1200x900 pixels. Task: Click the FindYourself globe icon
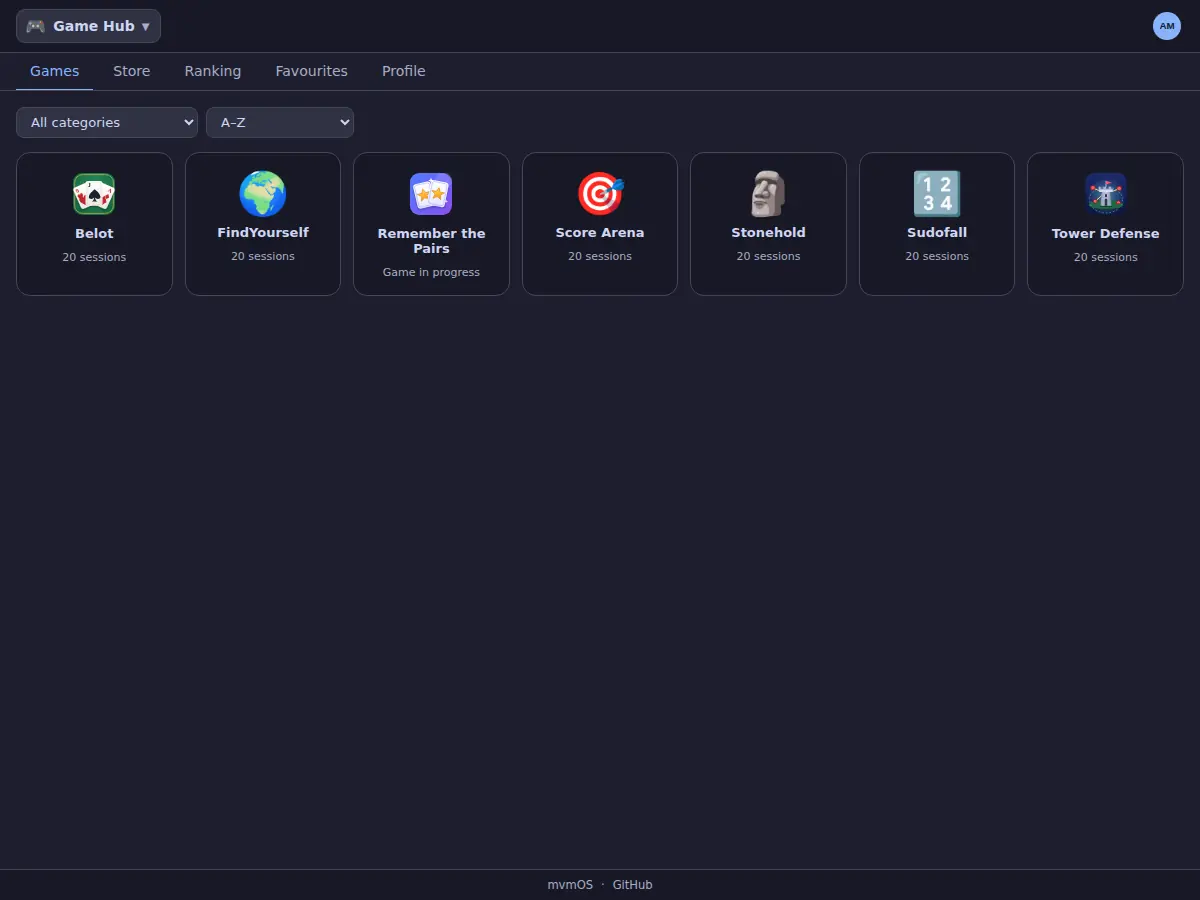coord(263,194)
